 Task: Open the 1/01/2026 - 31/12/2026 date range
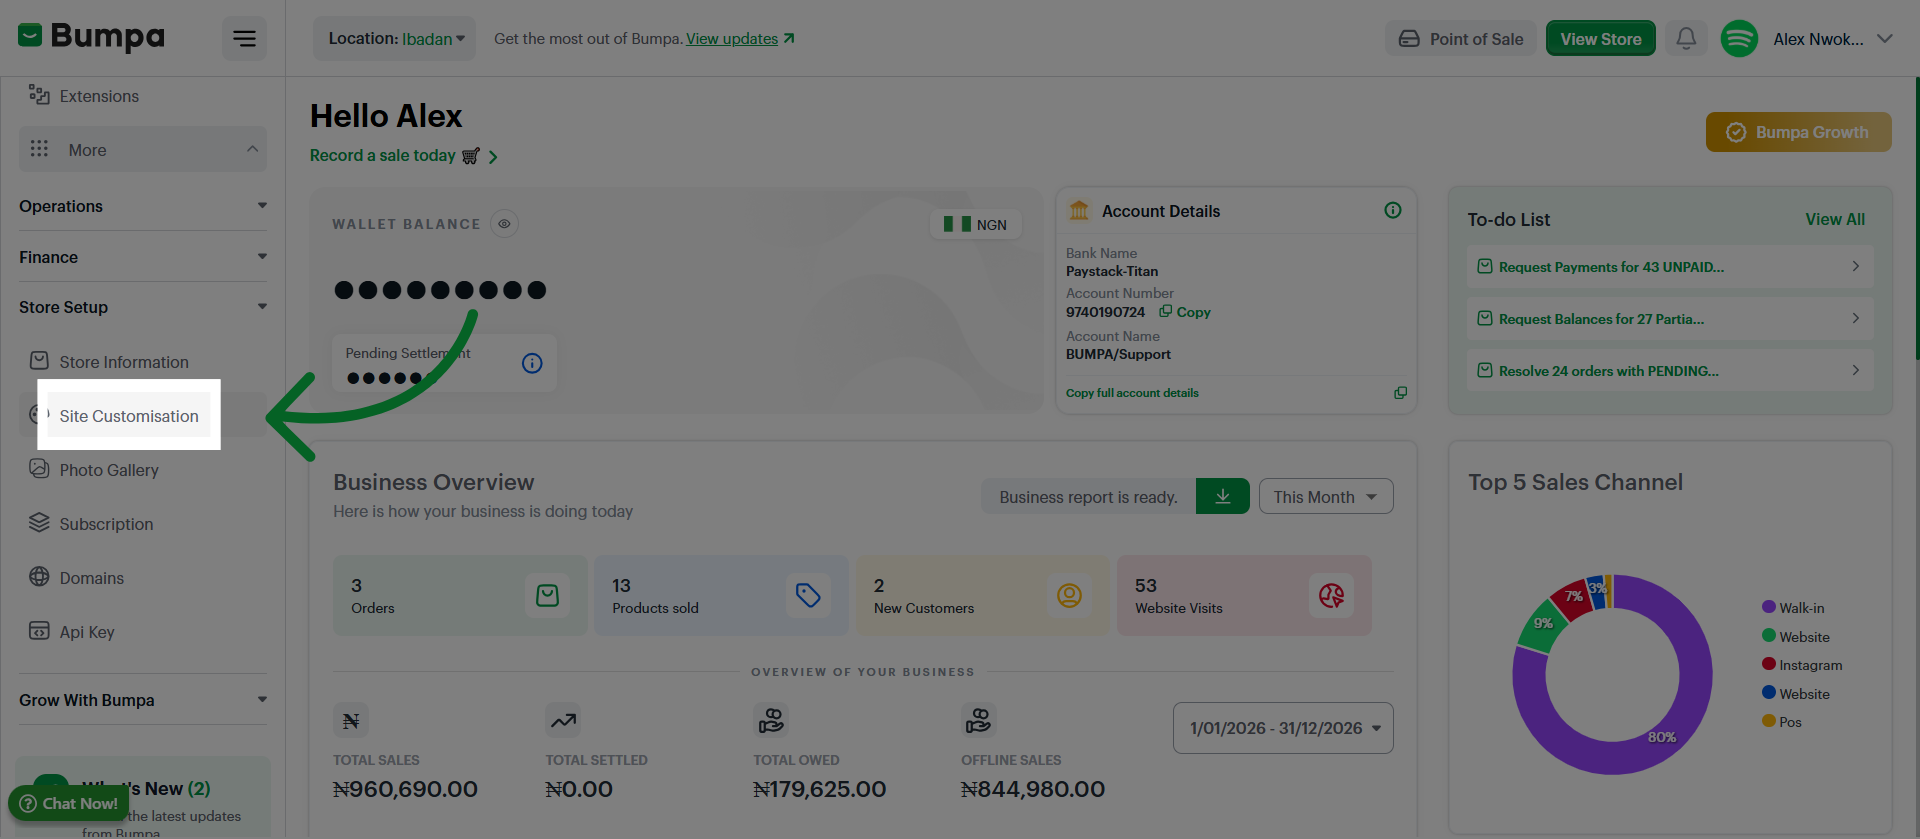pyautogui.click(x=1283, y=728)
